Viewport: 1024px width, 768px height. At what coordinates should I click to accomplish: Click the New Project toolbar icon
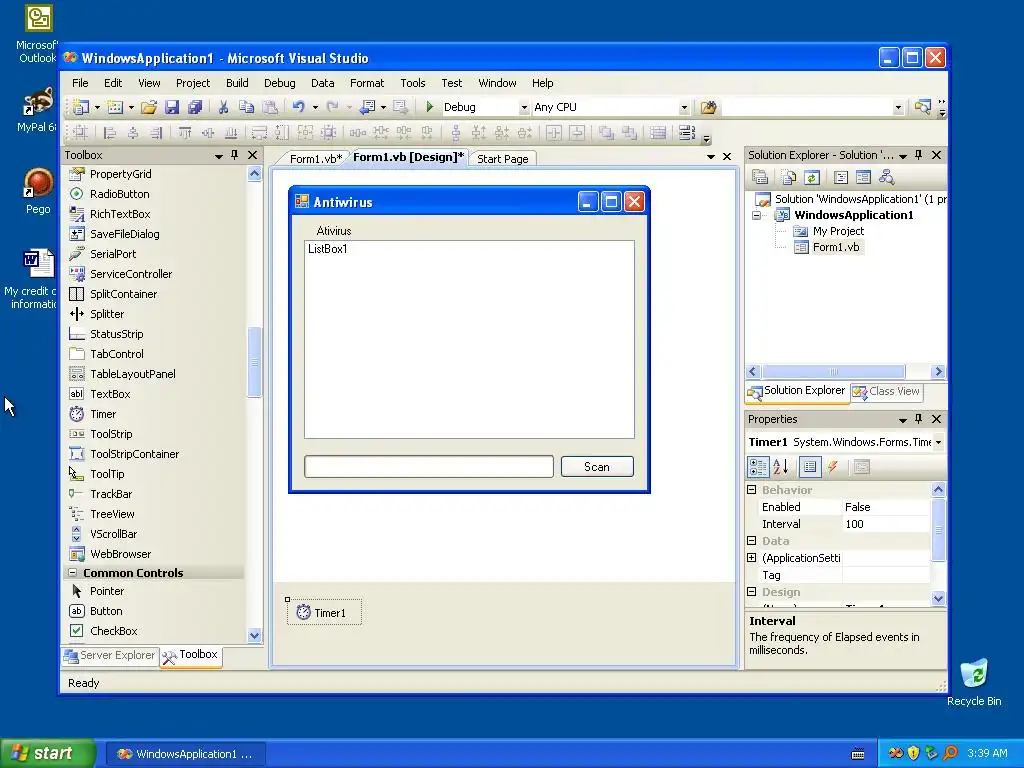[x=81, y=107]
